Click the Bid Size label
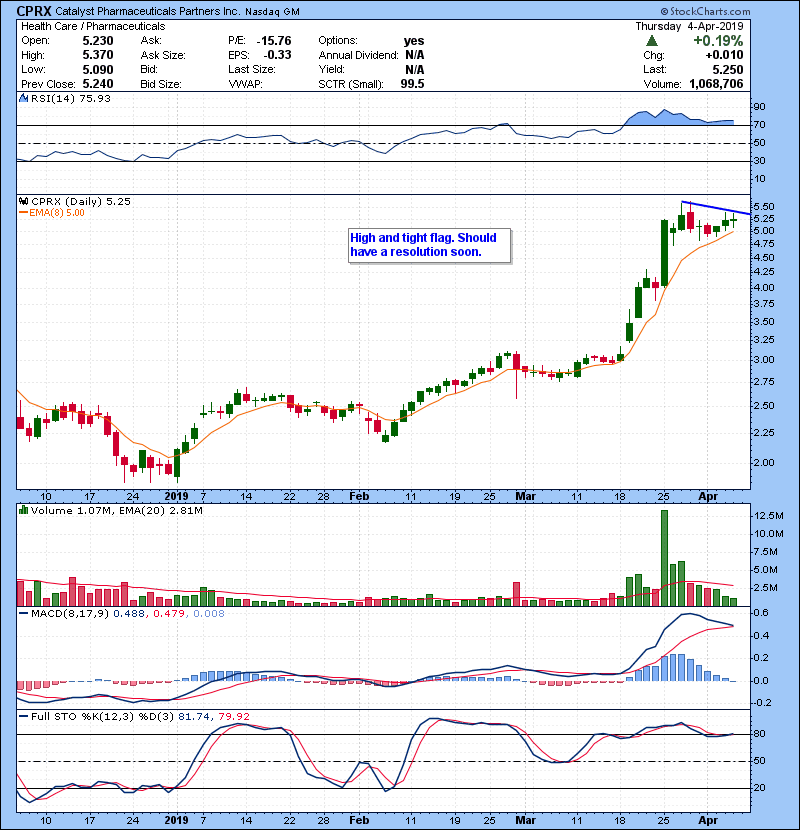 [161, 84]
